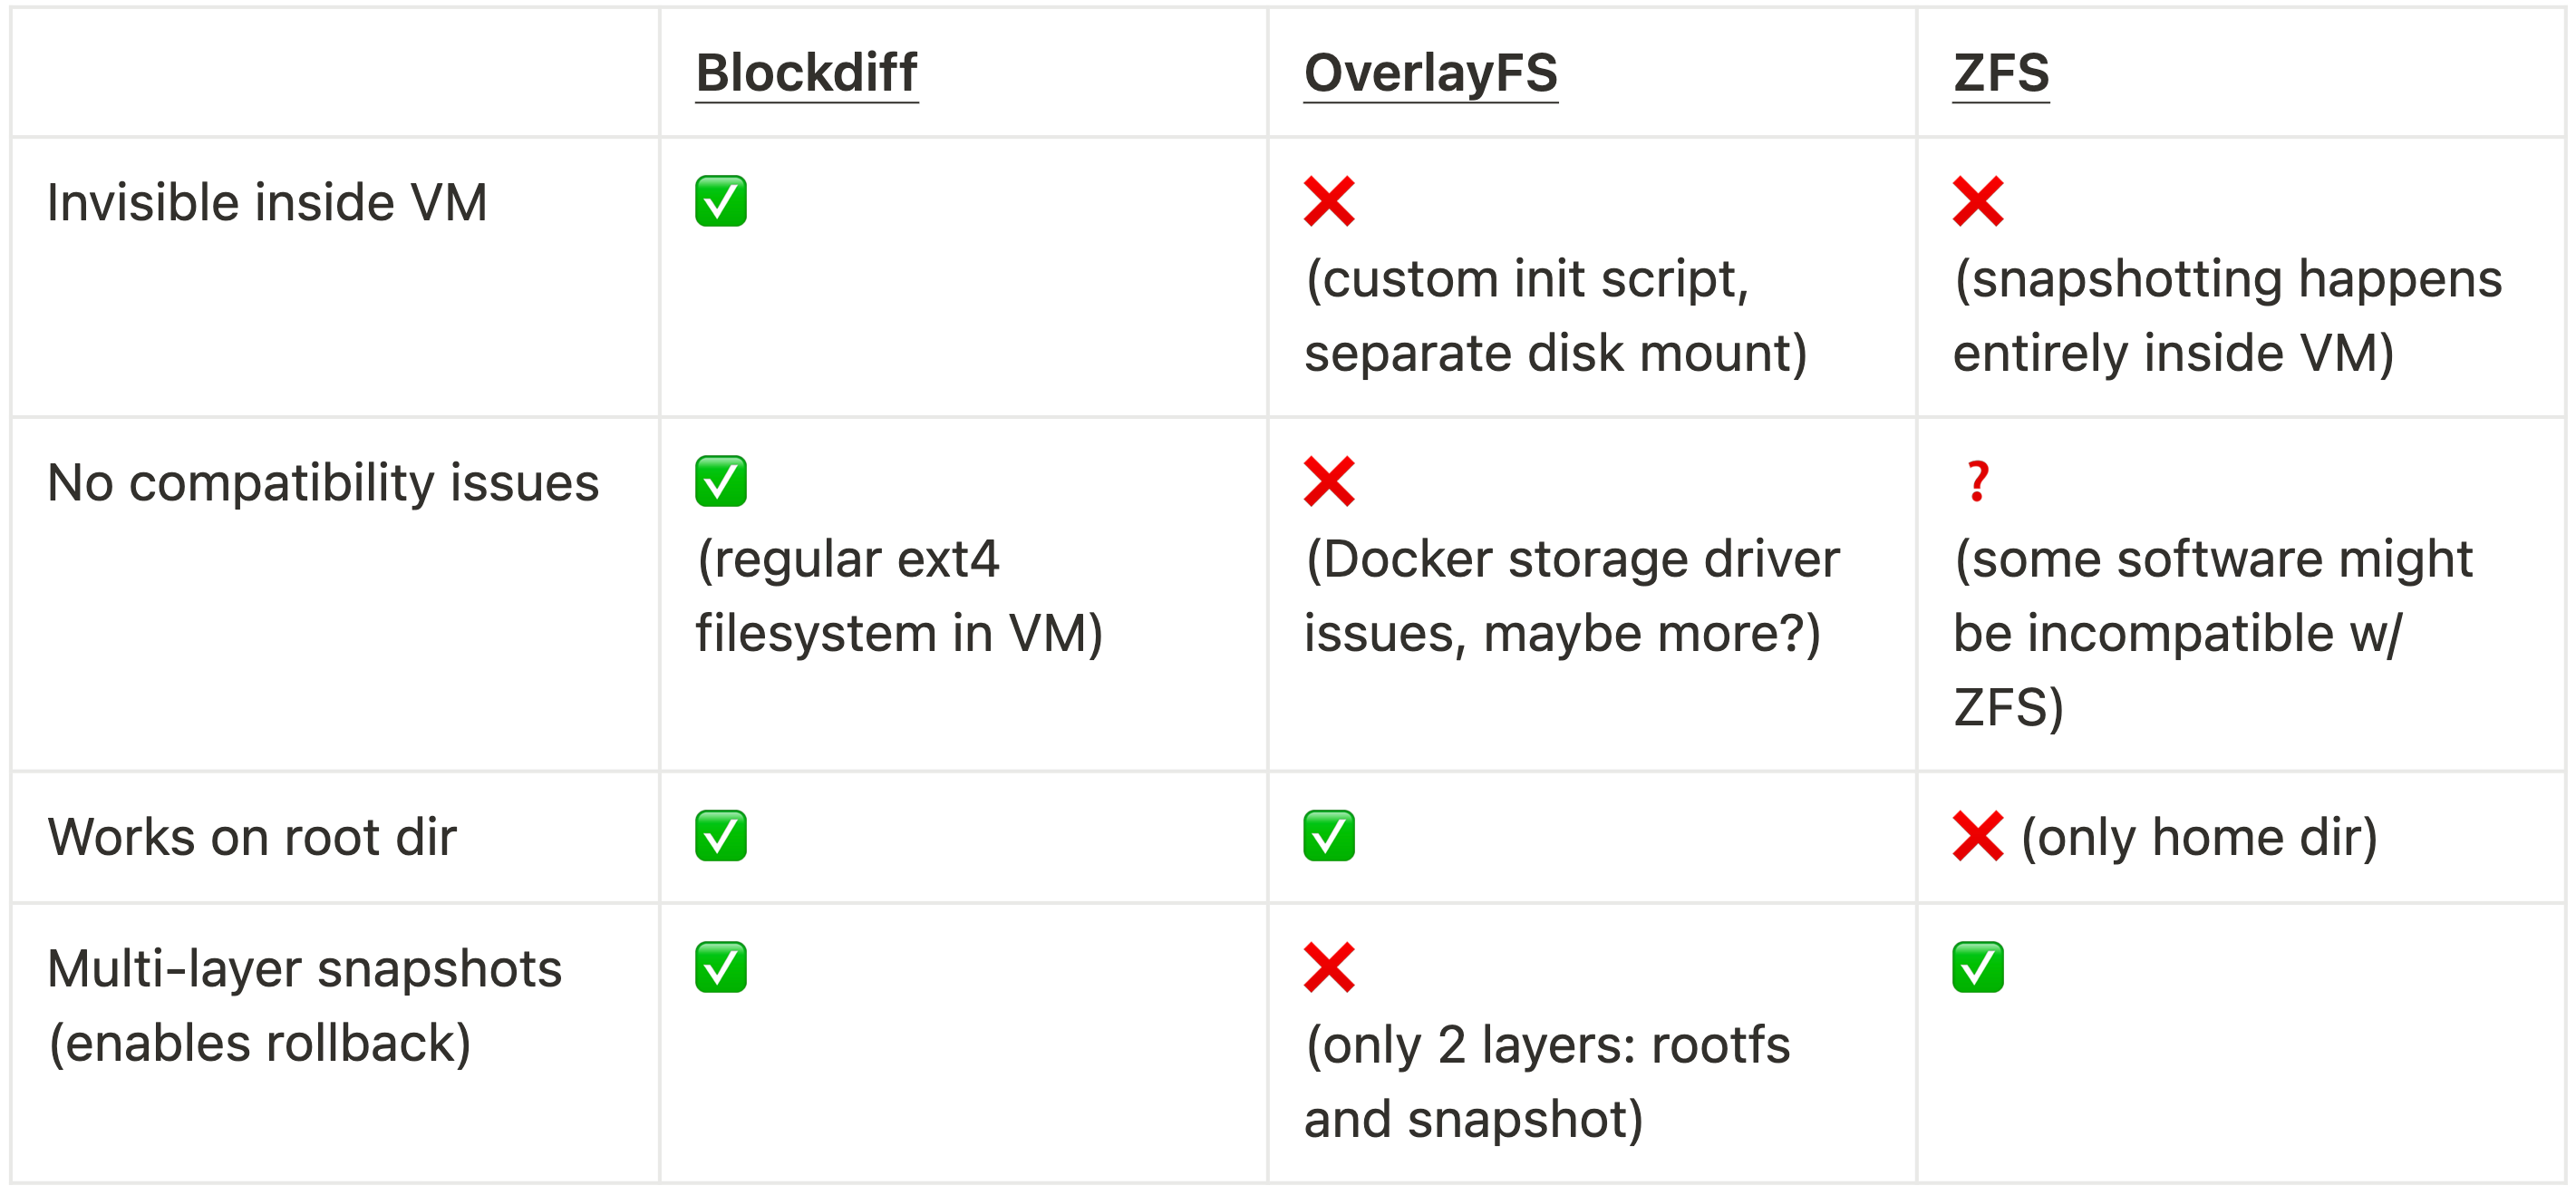This screenshot has height=1195, width=2576.
Task: Open the Blockdiff header link
Action: pyautogui.click(x=806, y=73)
